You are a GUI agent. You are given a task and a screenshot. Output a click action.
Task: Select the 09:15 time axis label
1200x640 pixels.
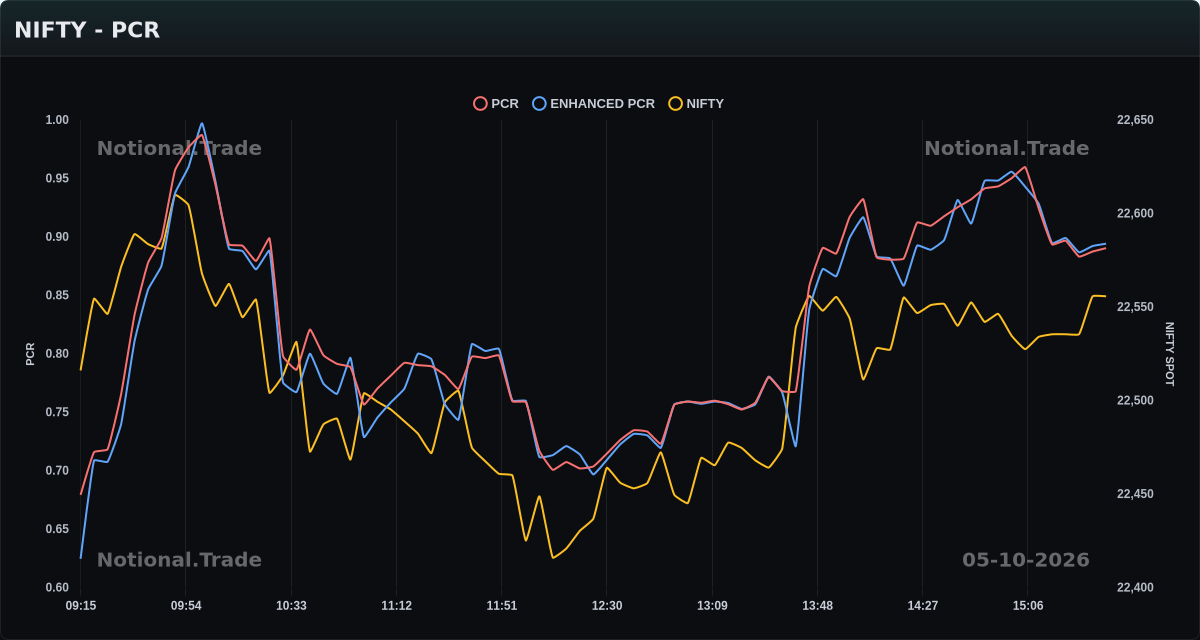coord(81,606)
